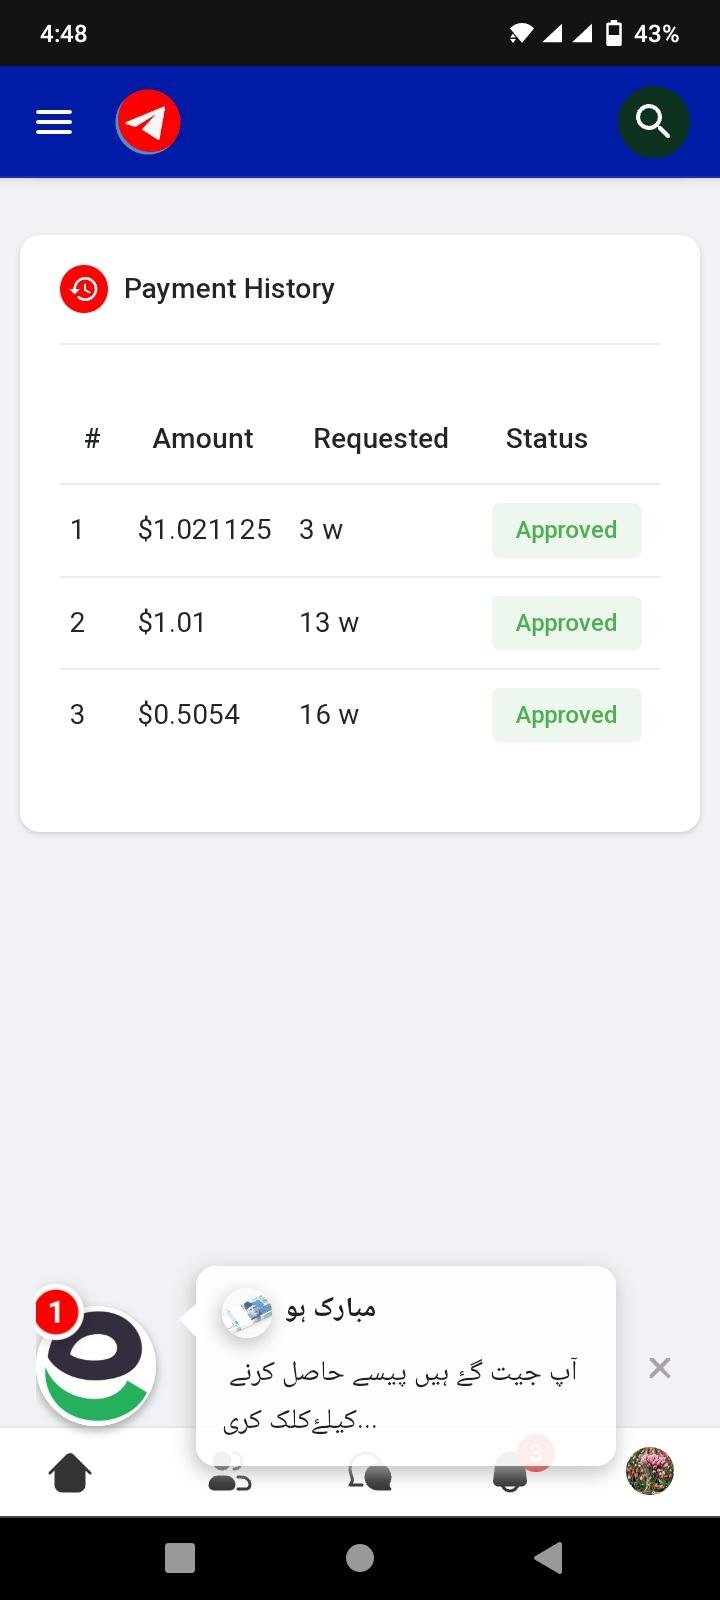Image resolution: width=720 pixels, height=1600 pixels.
Task: Open the messages chat tab
Action: (369, 1474)
